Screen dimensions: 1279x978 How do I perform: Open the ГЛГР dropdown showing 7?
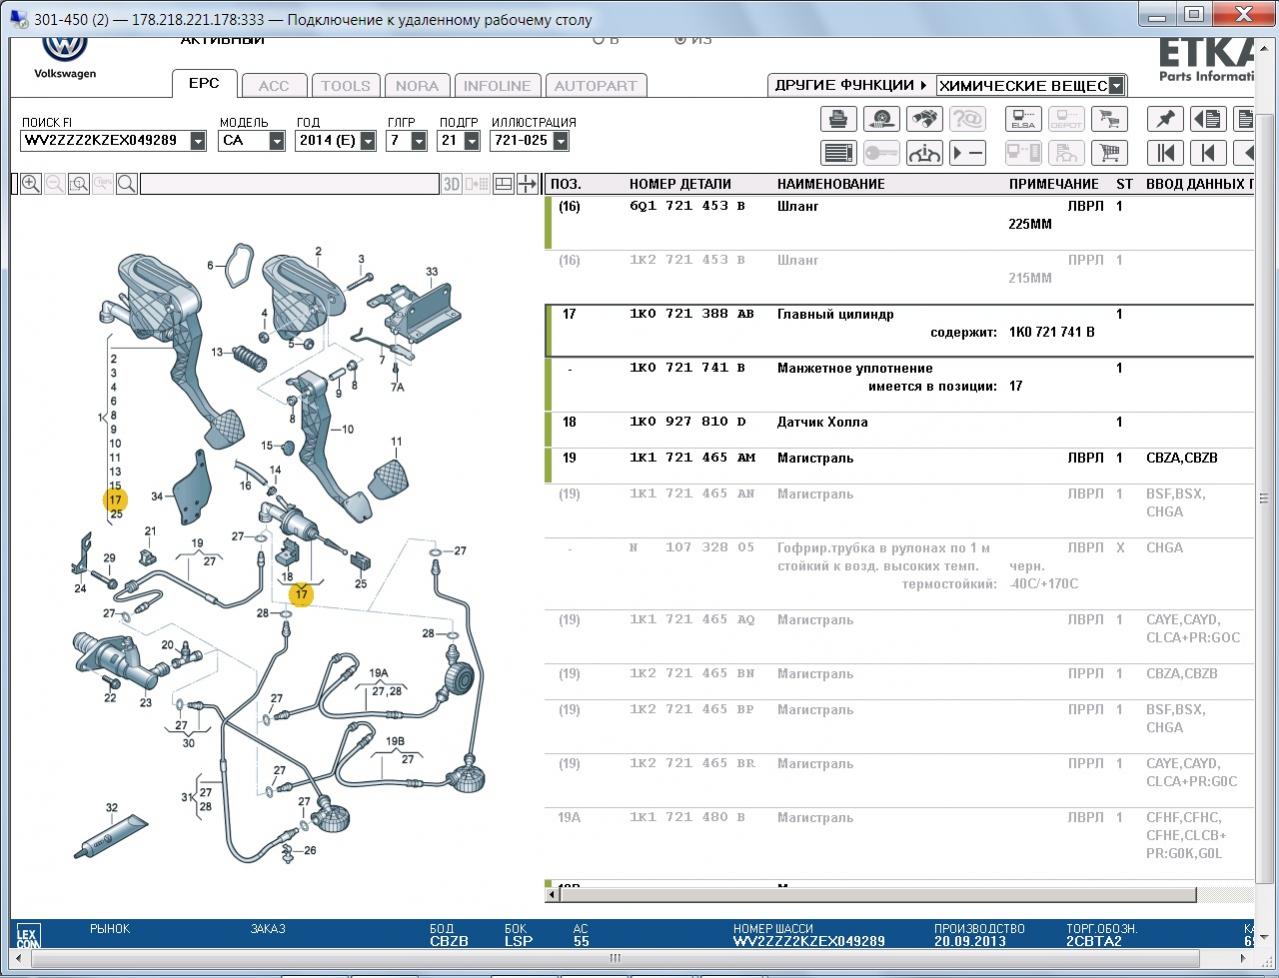(x=419, y=141)
